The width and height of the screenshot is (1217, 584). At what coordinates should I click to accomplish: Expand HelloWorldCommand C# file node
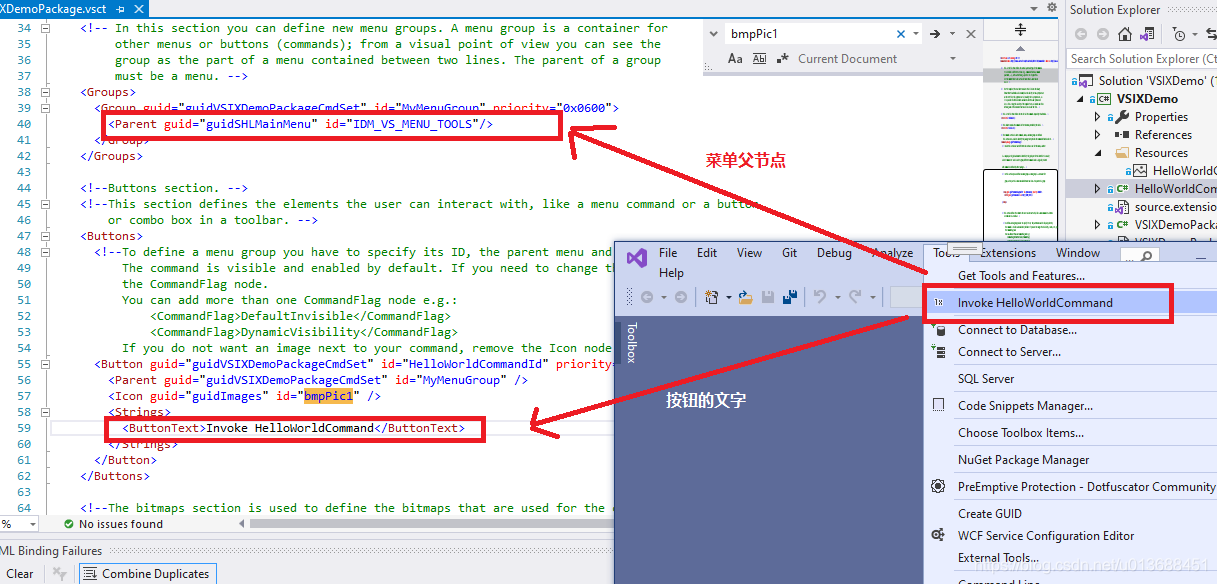point(1098,189)
